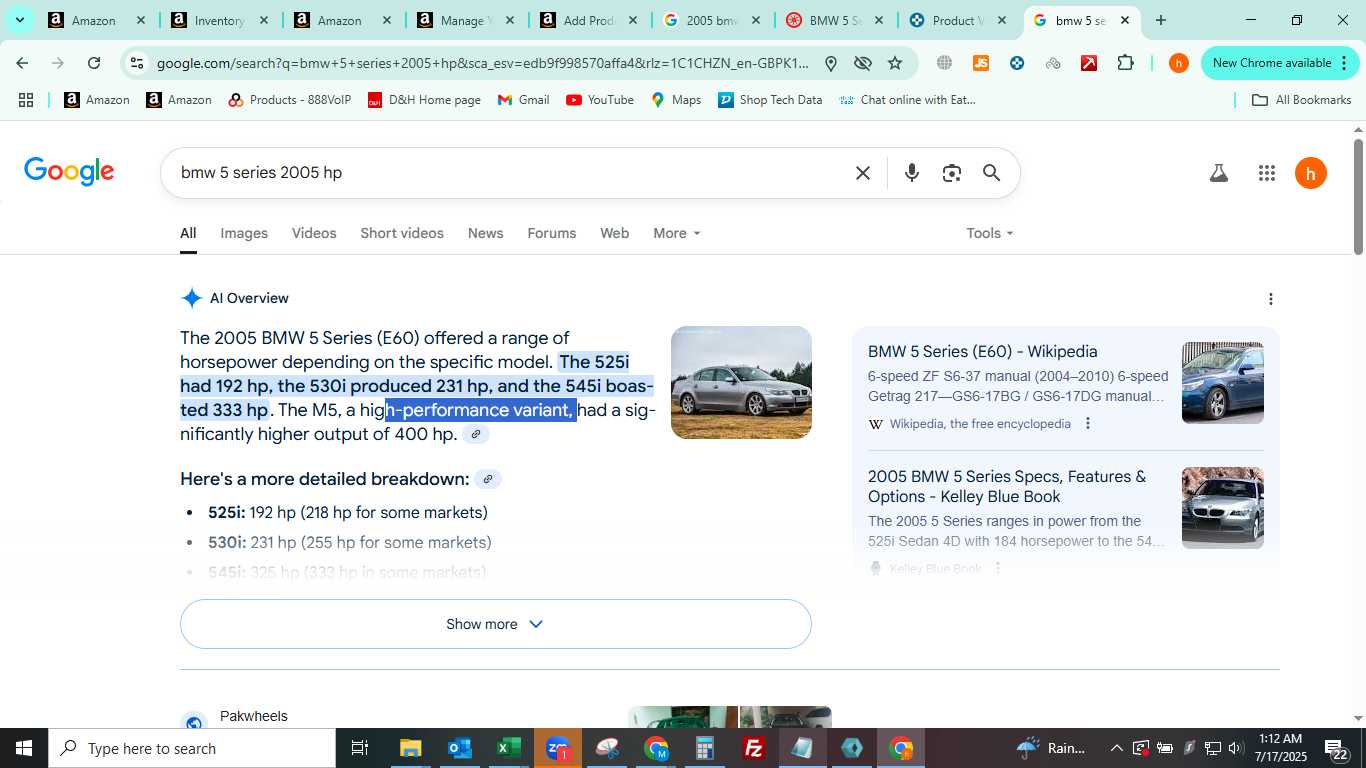Expand the More search filters dropdown

[x=677, y=233]
